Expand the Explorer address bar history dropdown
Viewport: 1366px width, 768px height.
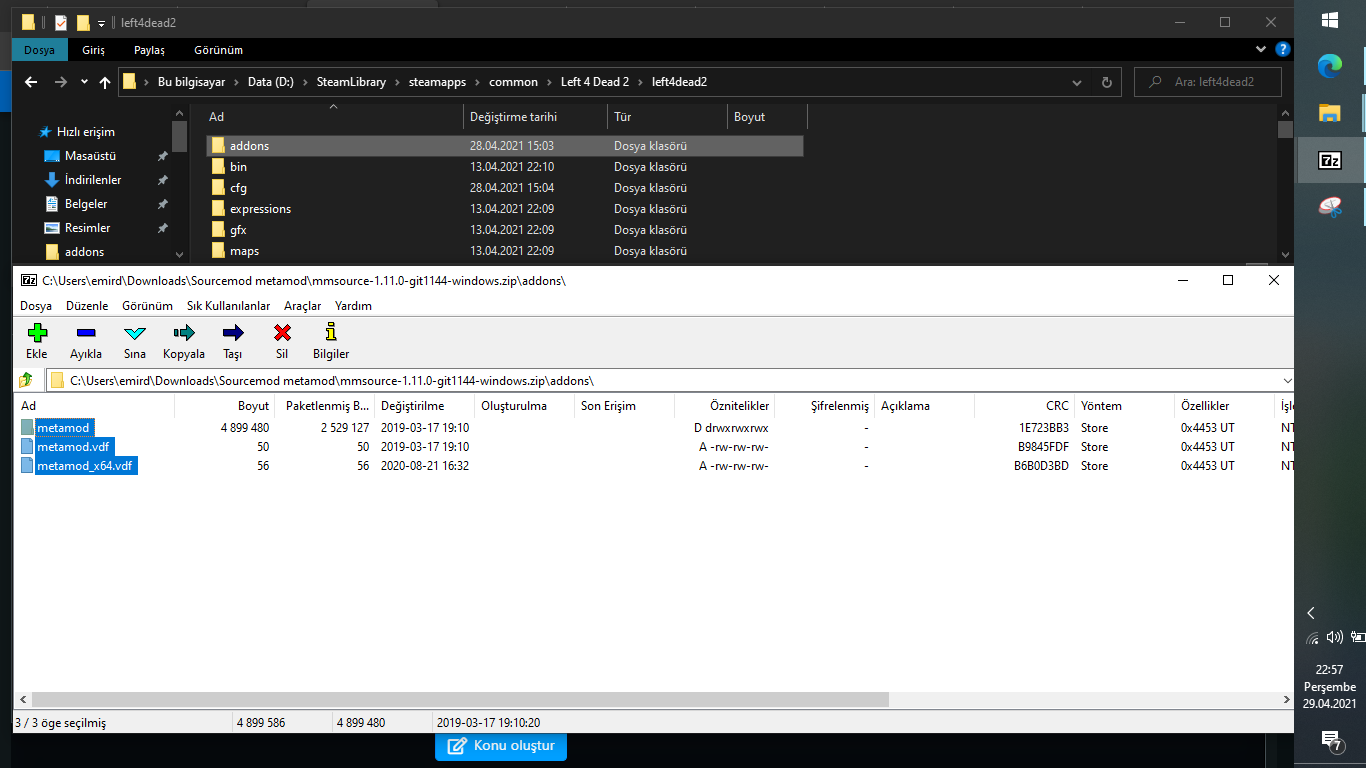click(x=1076, y=82)
